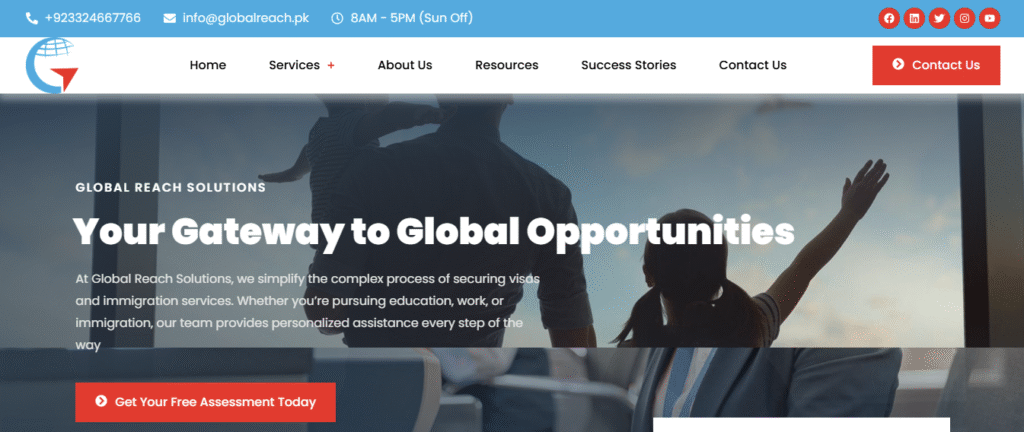Open the YouTube social icon
Image resolution: width=1024 pixels, height=432 pixels.
[990, 18]
